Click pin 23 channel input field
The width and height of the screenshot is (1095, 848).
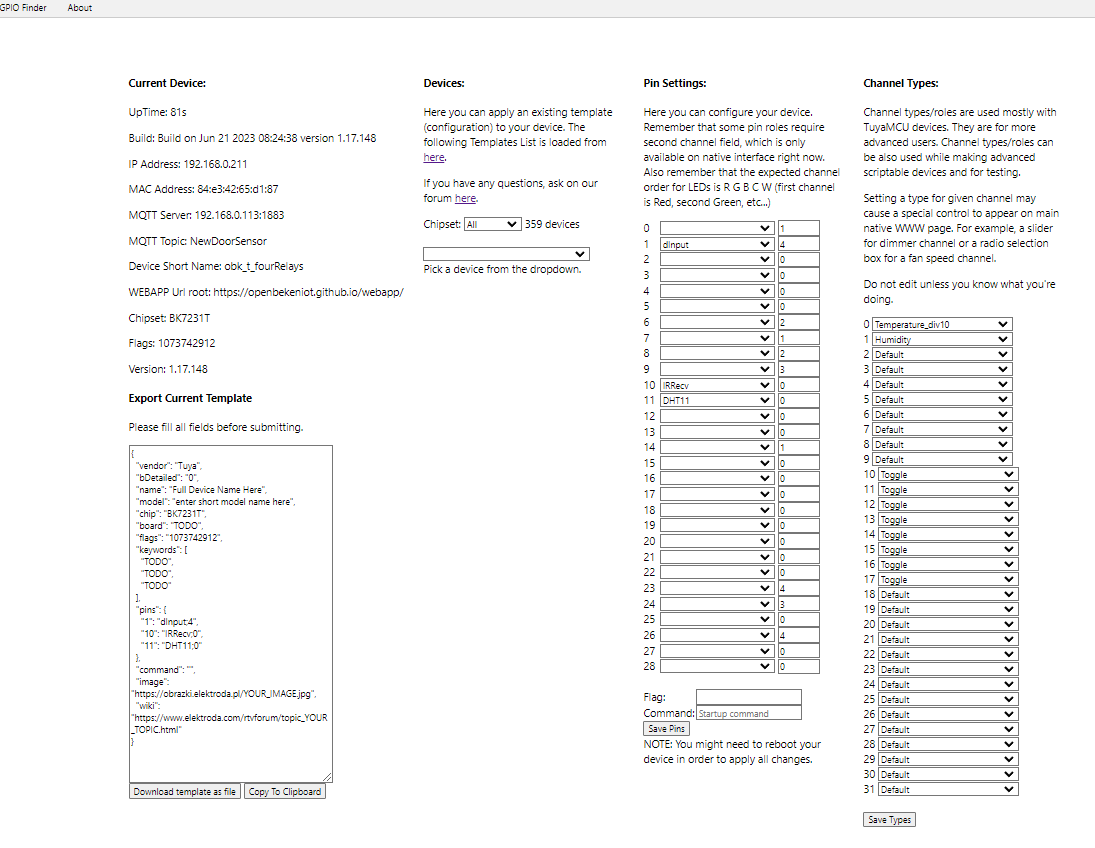(x=798, y=588)
